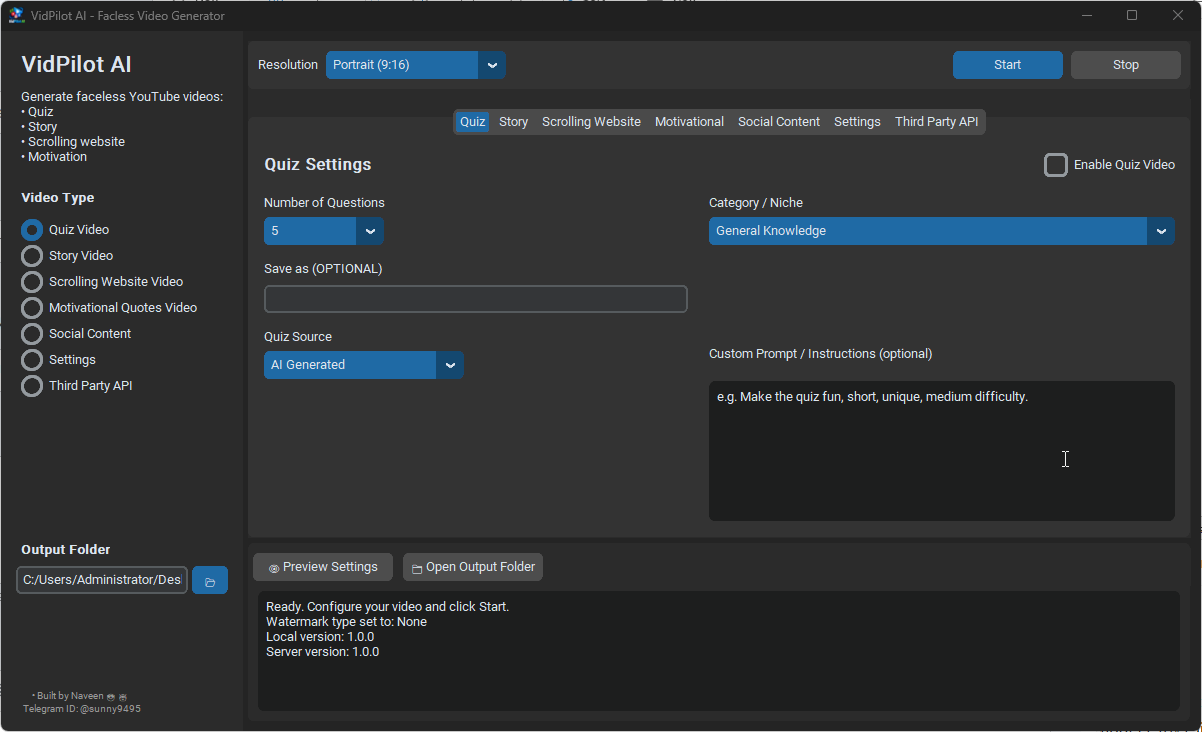Open the Settings tab
The image size is (1202, 732).
coord(856,121)
